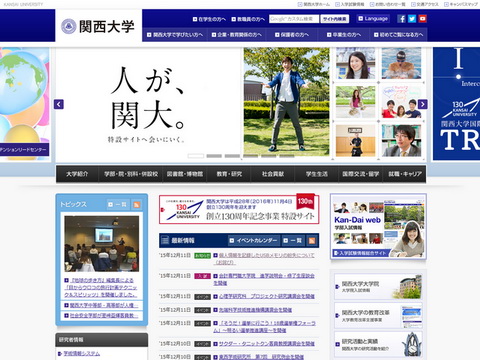Click the 一覧 button in トピックス panel
The height and width of the screenshot is (360, 480).
[x=117, y=204]
